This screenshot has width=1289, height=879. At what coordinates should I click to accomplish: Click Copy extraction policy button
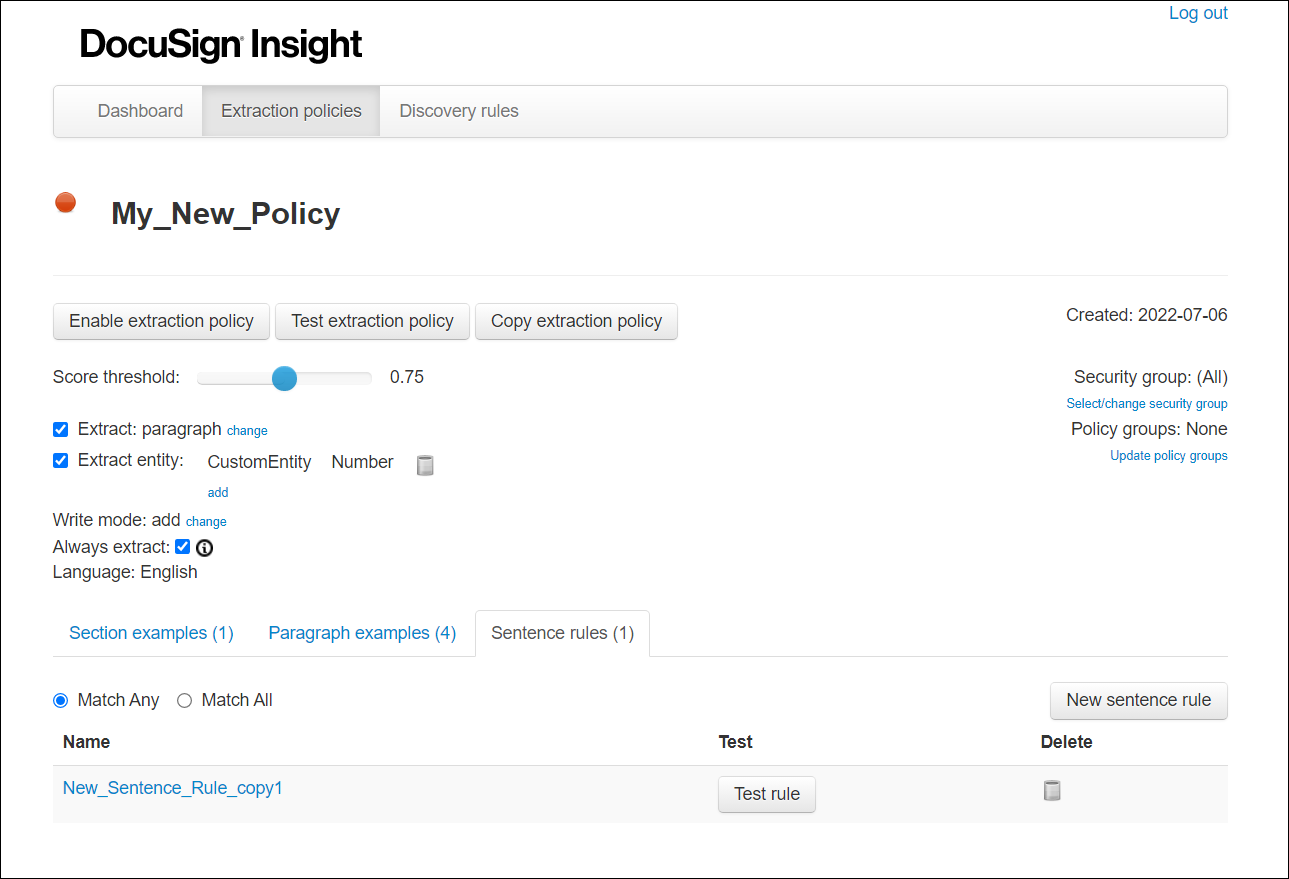[576, 321]
